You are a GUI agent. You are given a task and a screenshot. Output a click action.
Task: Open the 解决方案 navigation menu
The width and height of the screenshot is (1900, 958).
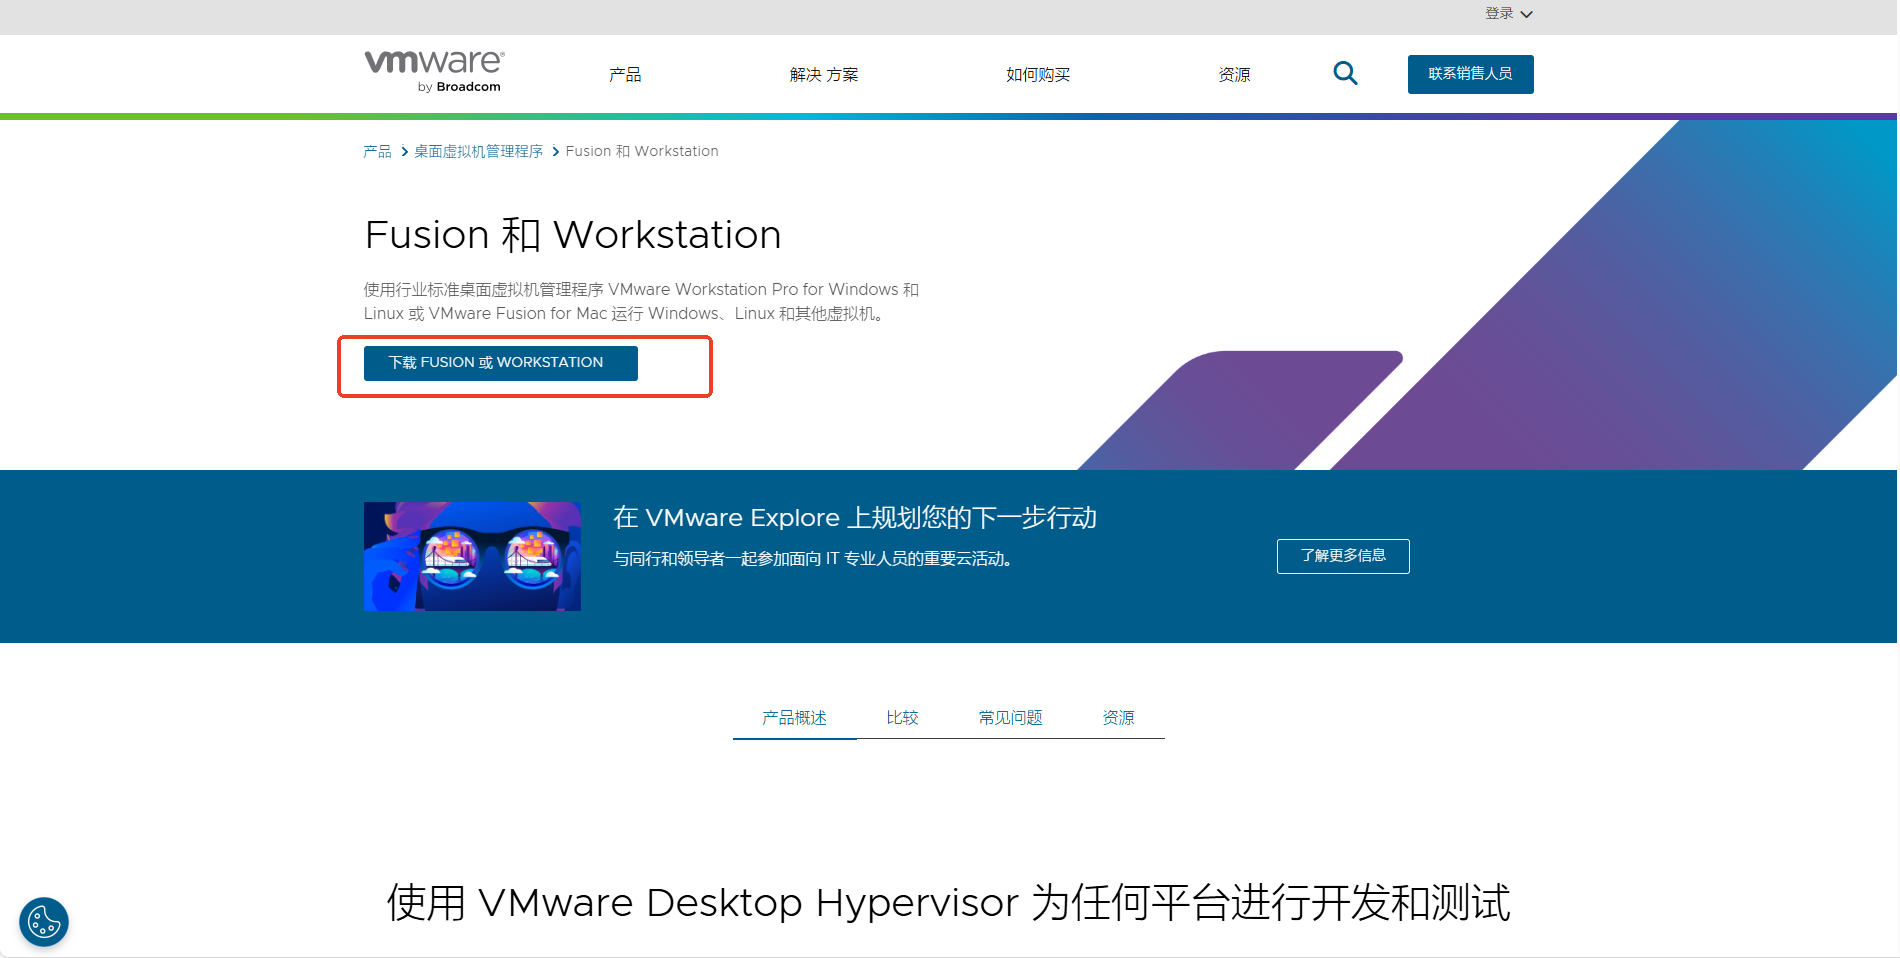point(824,75)
